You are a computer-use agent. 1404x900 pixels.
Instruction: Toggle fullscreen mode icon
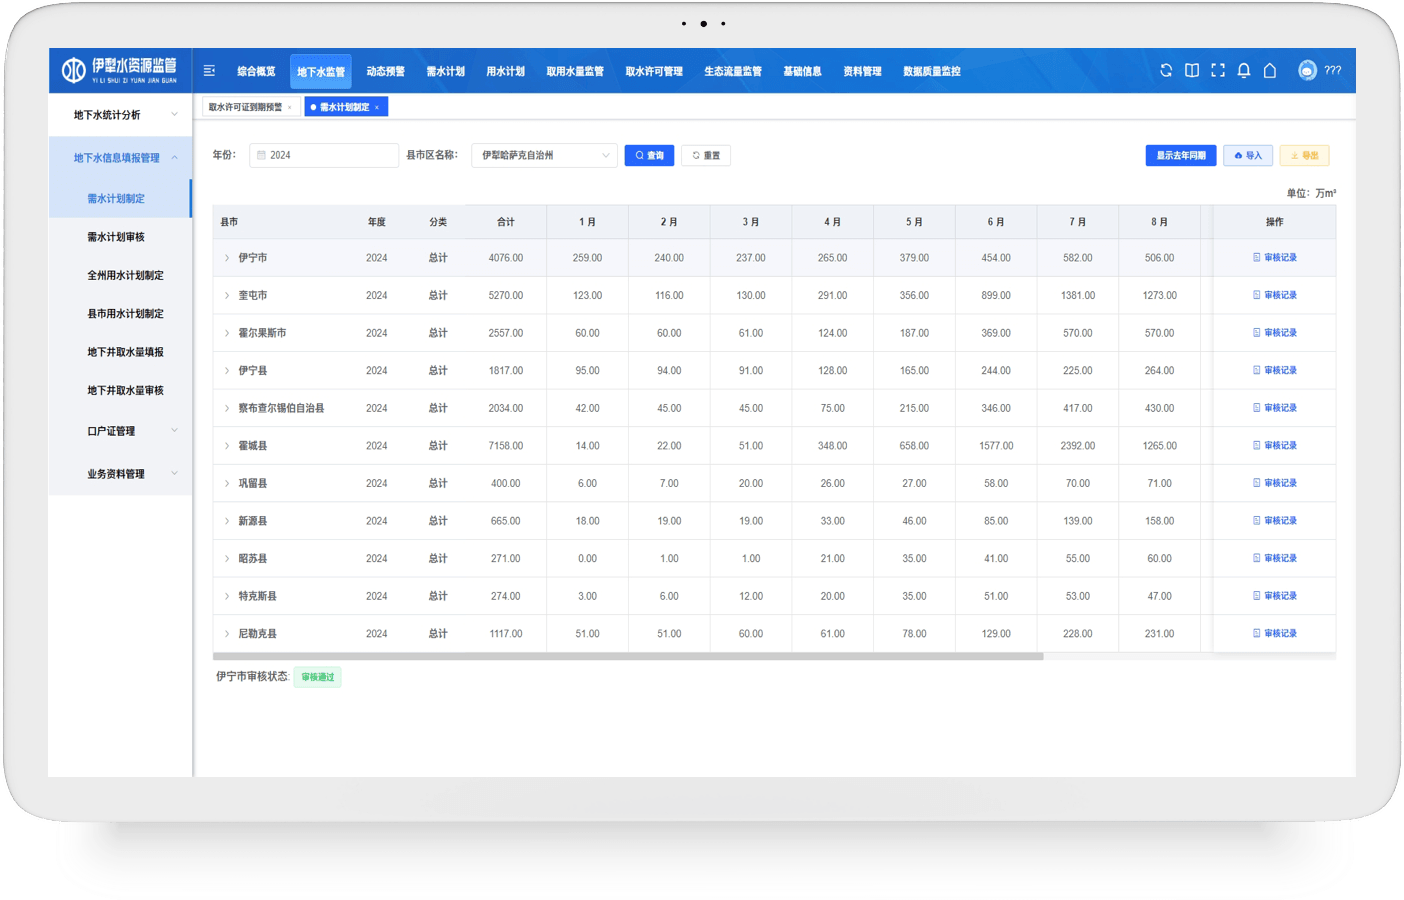pos(1218,70)
